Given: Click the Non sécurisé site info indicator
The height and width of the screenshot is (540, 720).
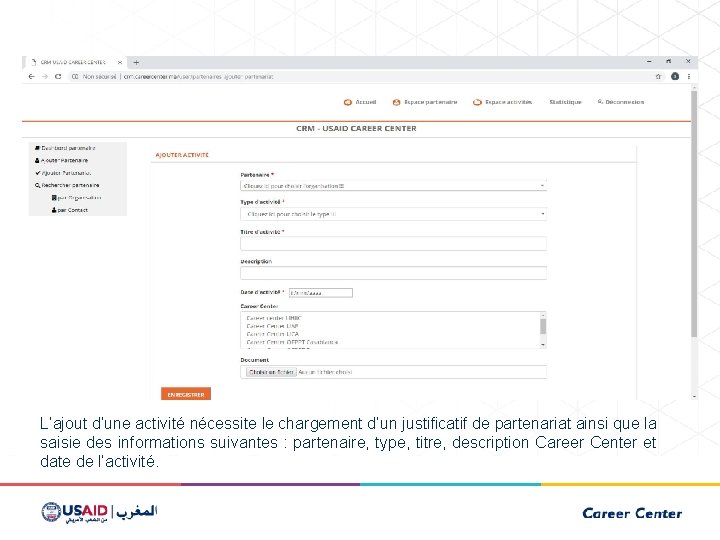Looking at the screenshot, I should (95, 77).
